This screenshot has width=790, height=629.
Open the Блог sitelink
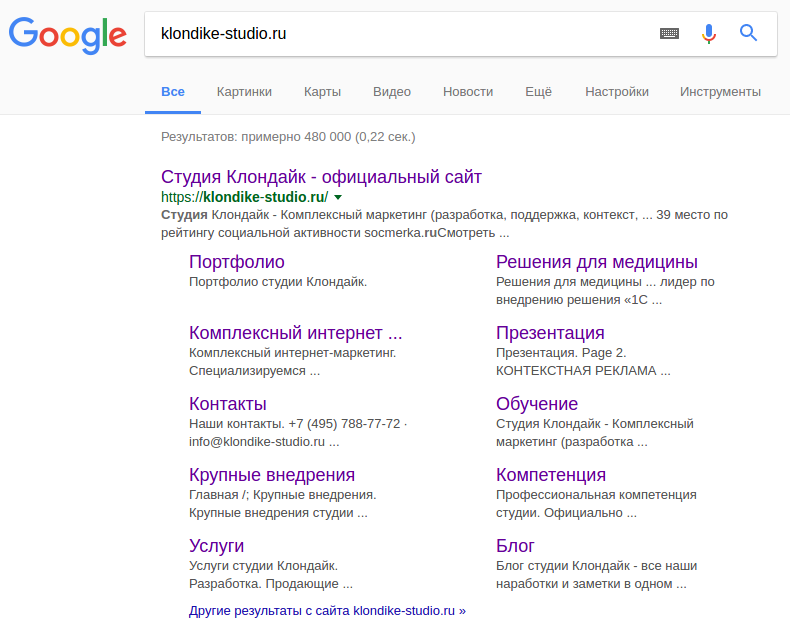tap(515, 546)
